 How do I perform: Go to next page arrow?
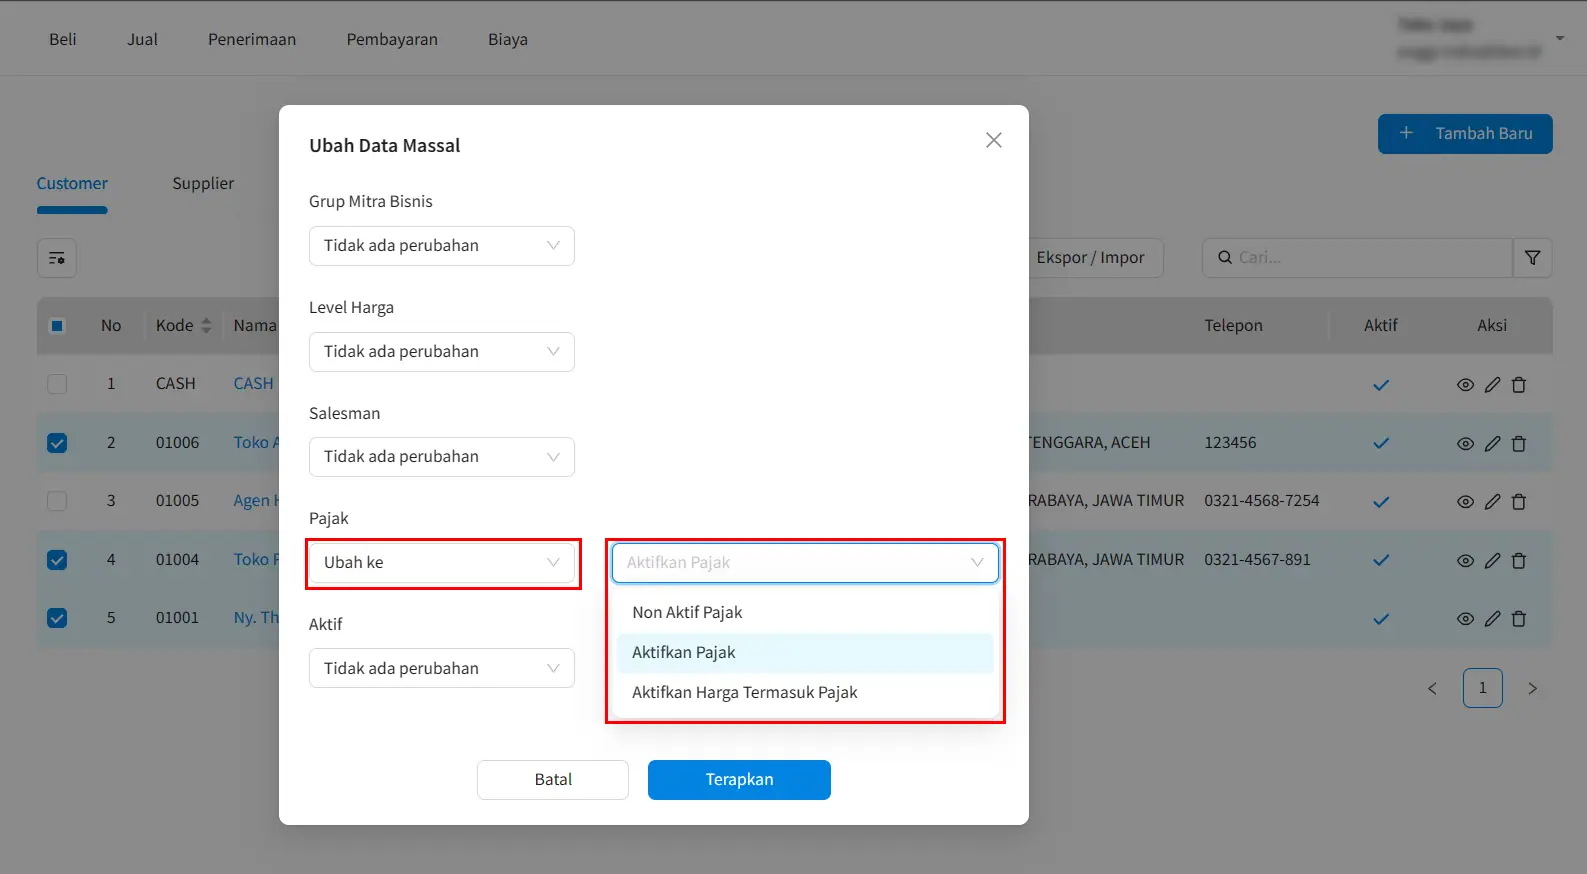(x=1532, y=688)
